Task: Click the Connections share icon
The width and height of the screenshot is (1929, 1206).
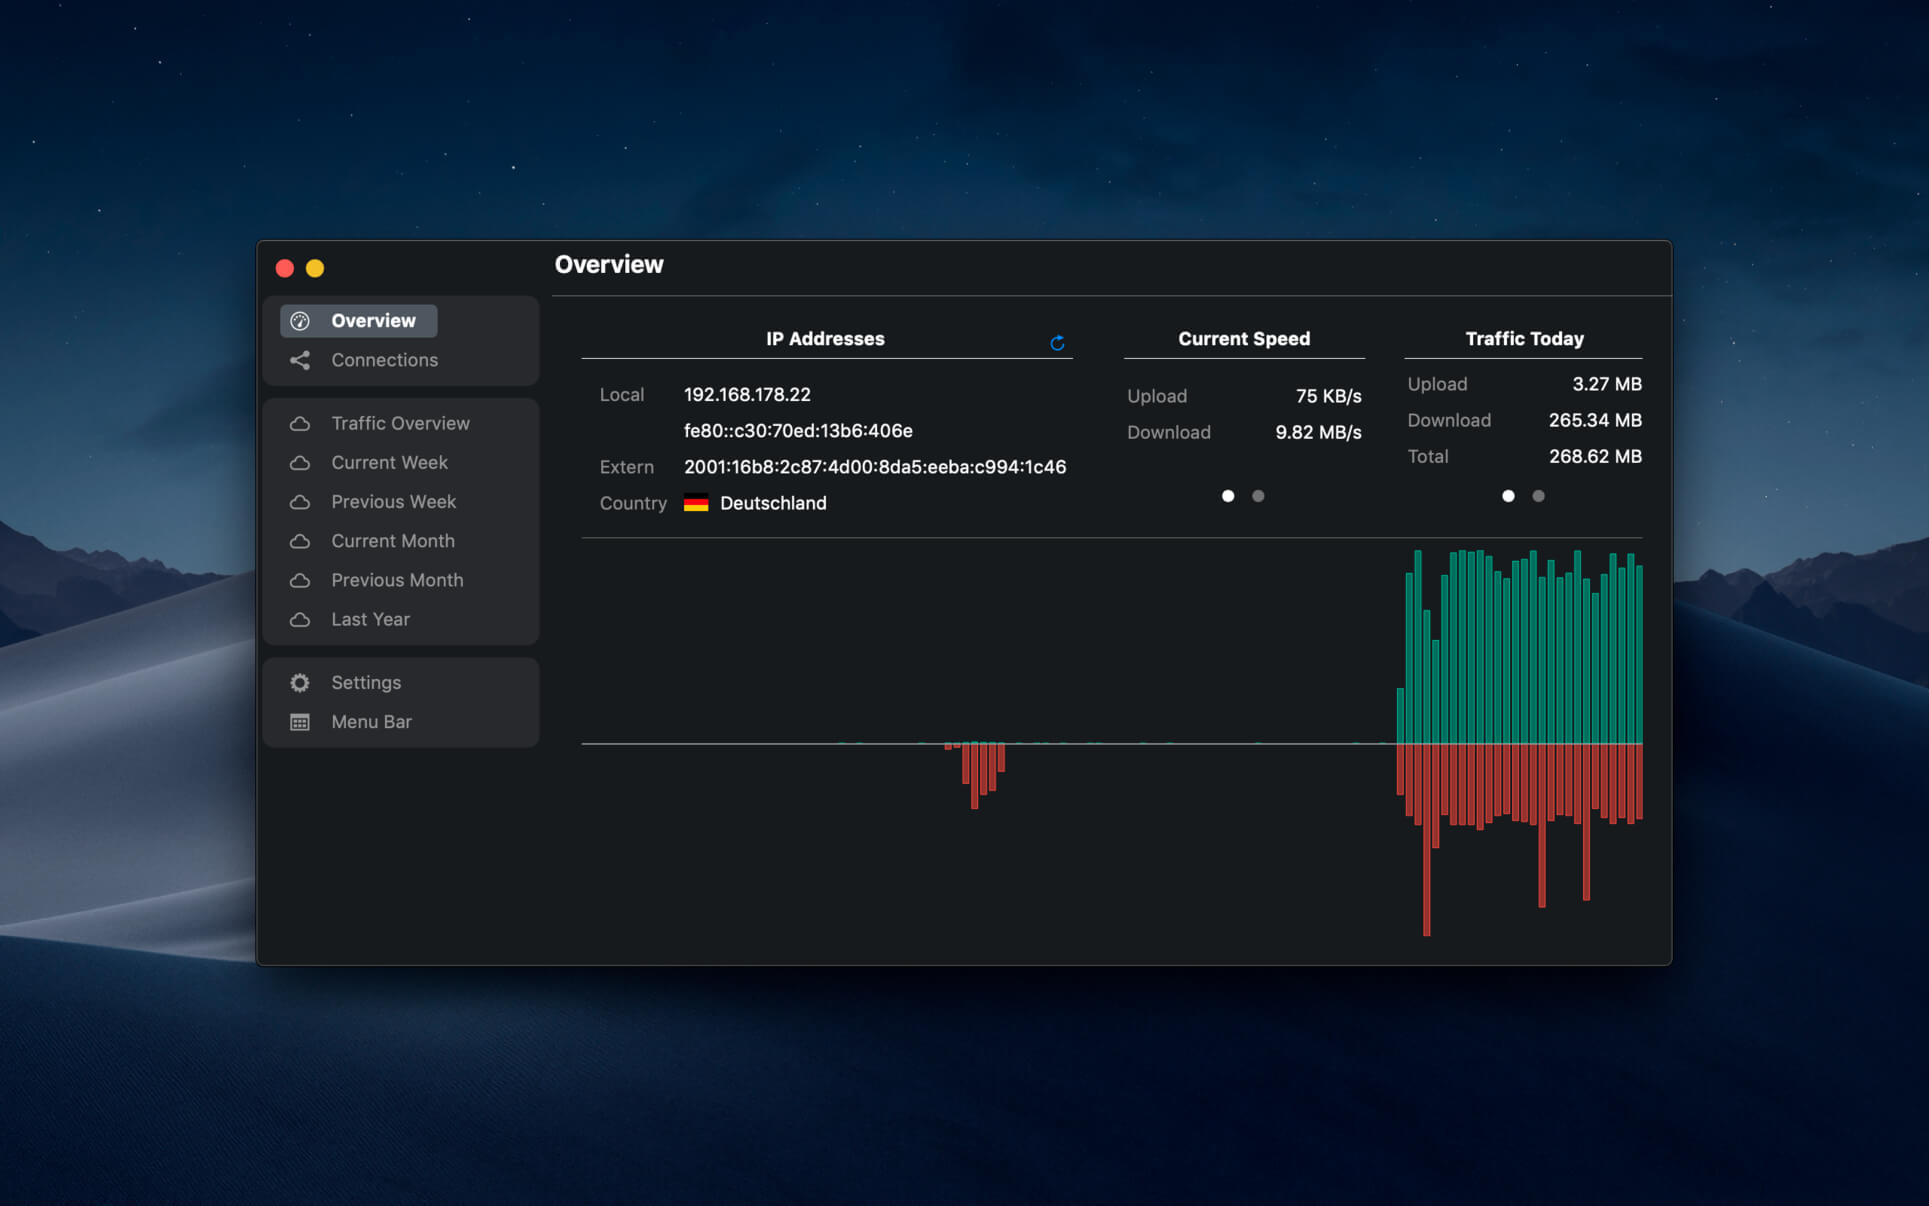Action: tap(300, 360)
